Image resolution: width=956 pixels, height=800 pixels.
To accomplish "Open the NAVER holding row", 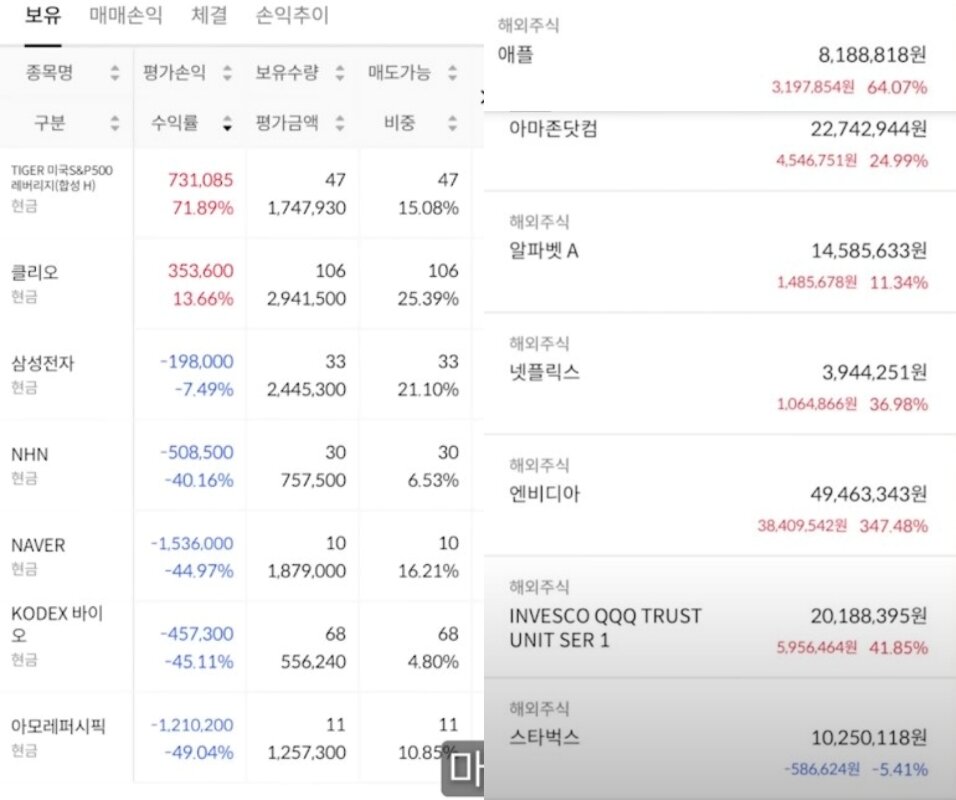I will point(38,545).
